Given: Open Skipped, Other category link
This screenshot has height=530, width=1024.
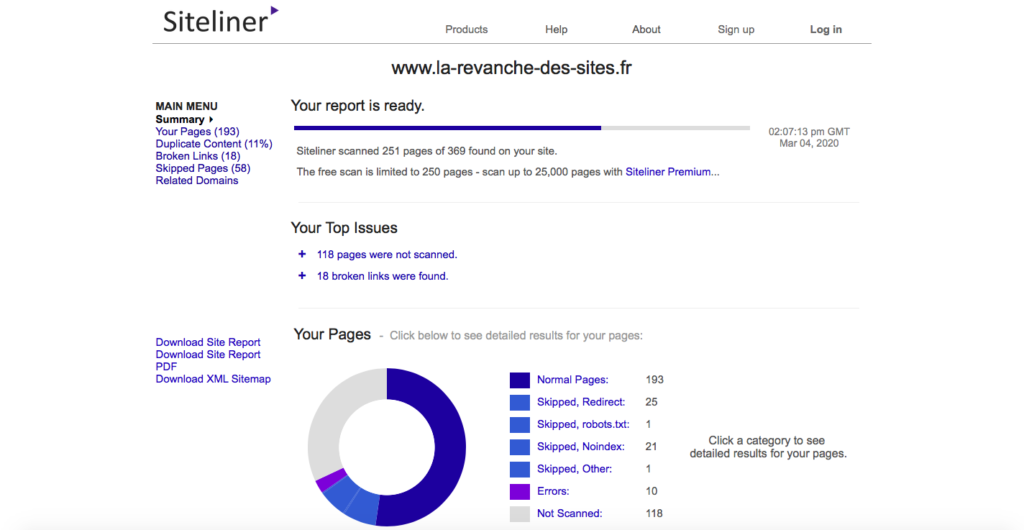Looking at the screenshot, I should 575,469.
